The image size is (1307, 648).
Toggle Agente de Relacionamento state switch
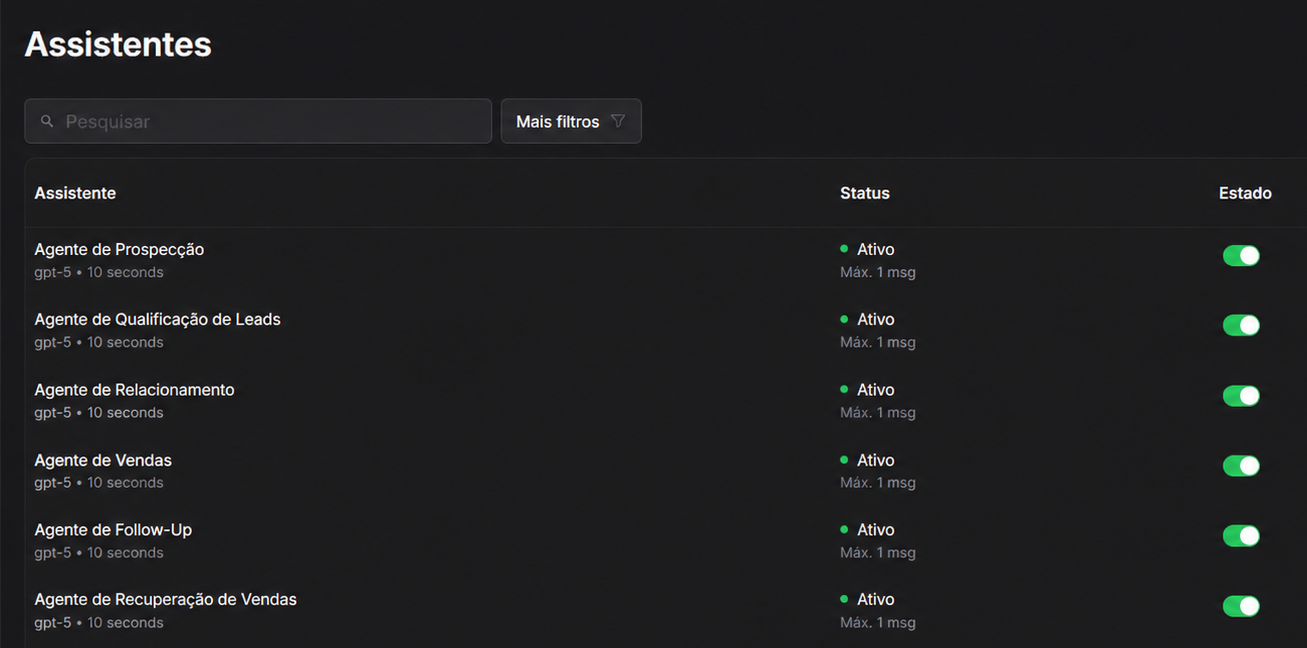[x=1241, y=395]
